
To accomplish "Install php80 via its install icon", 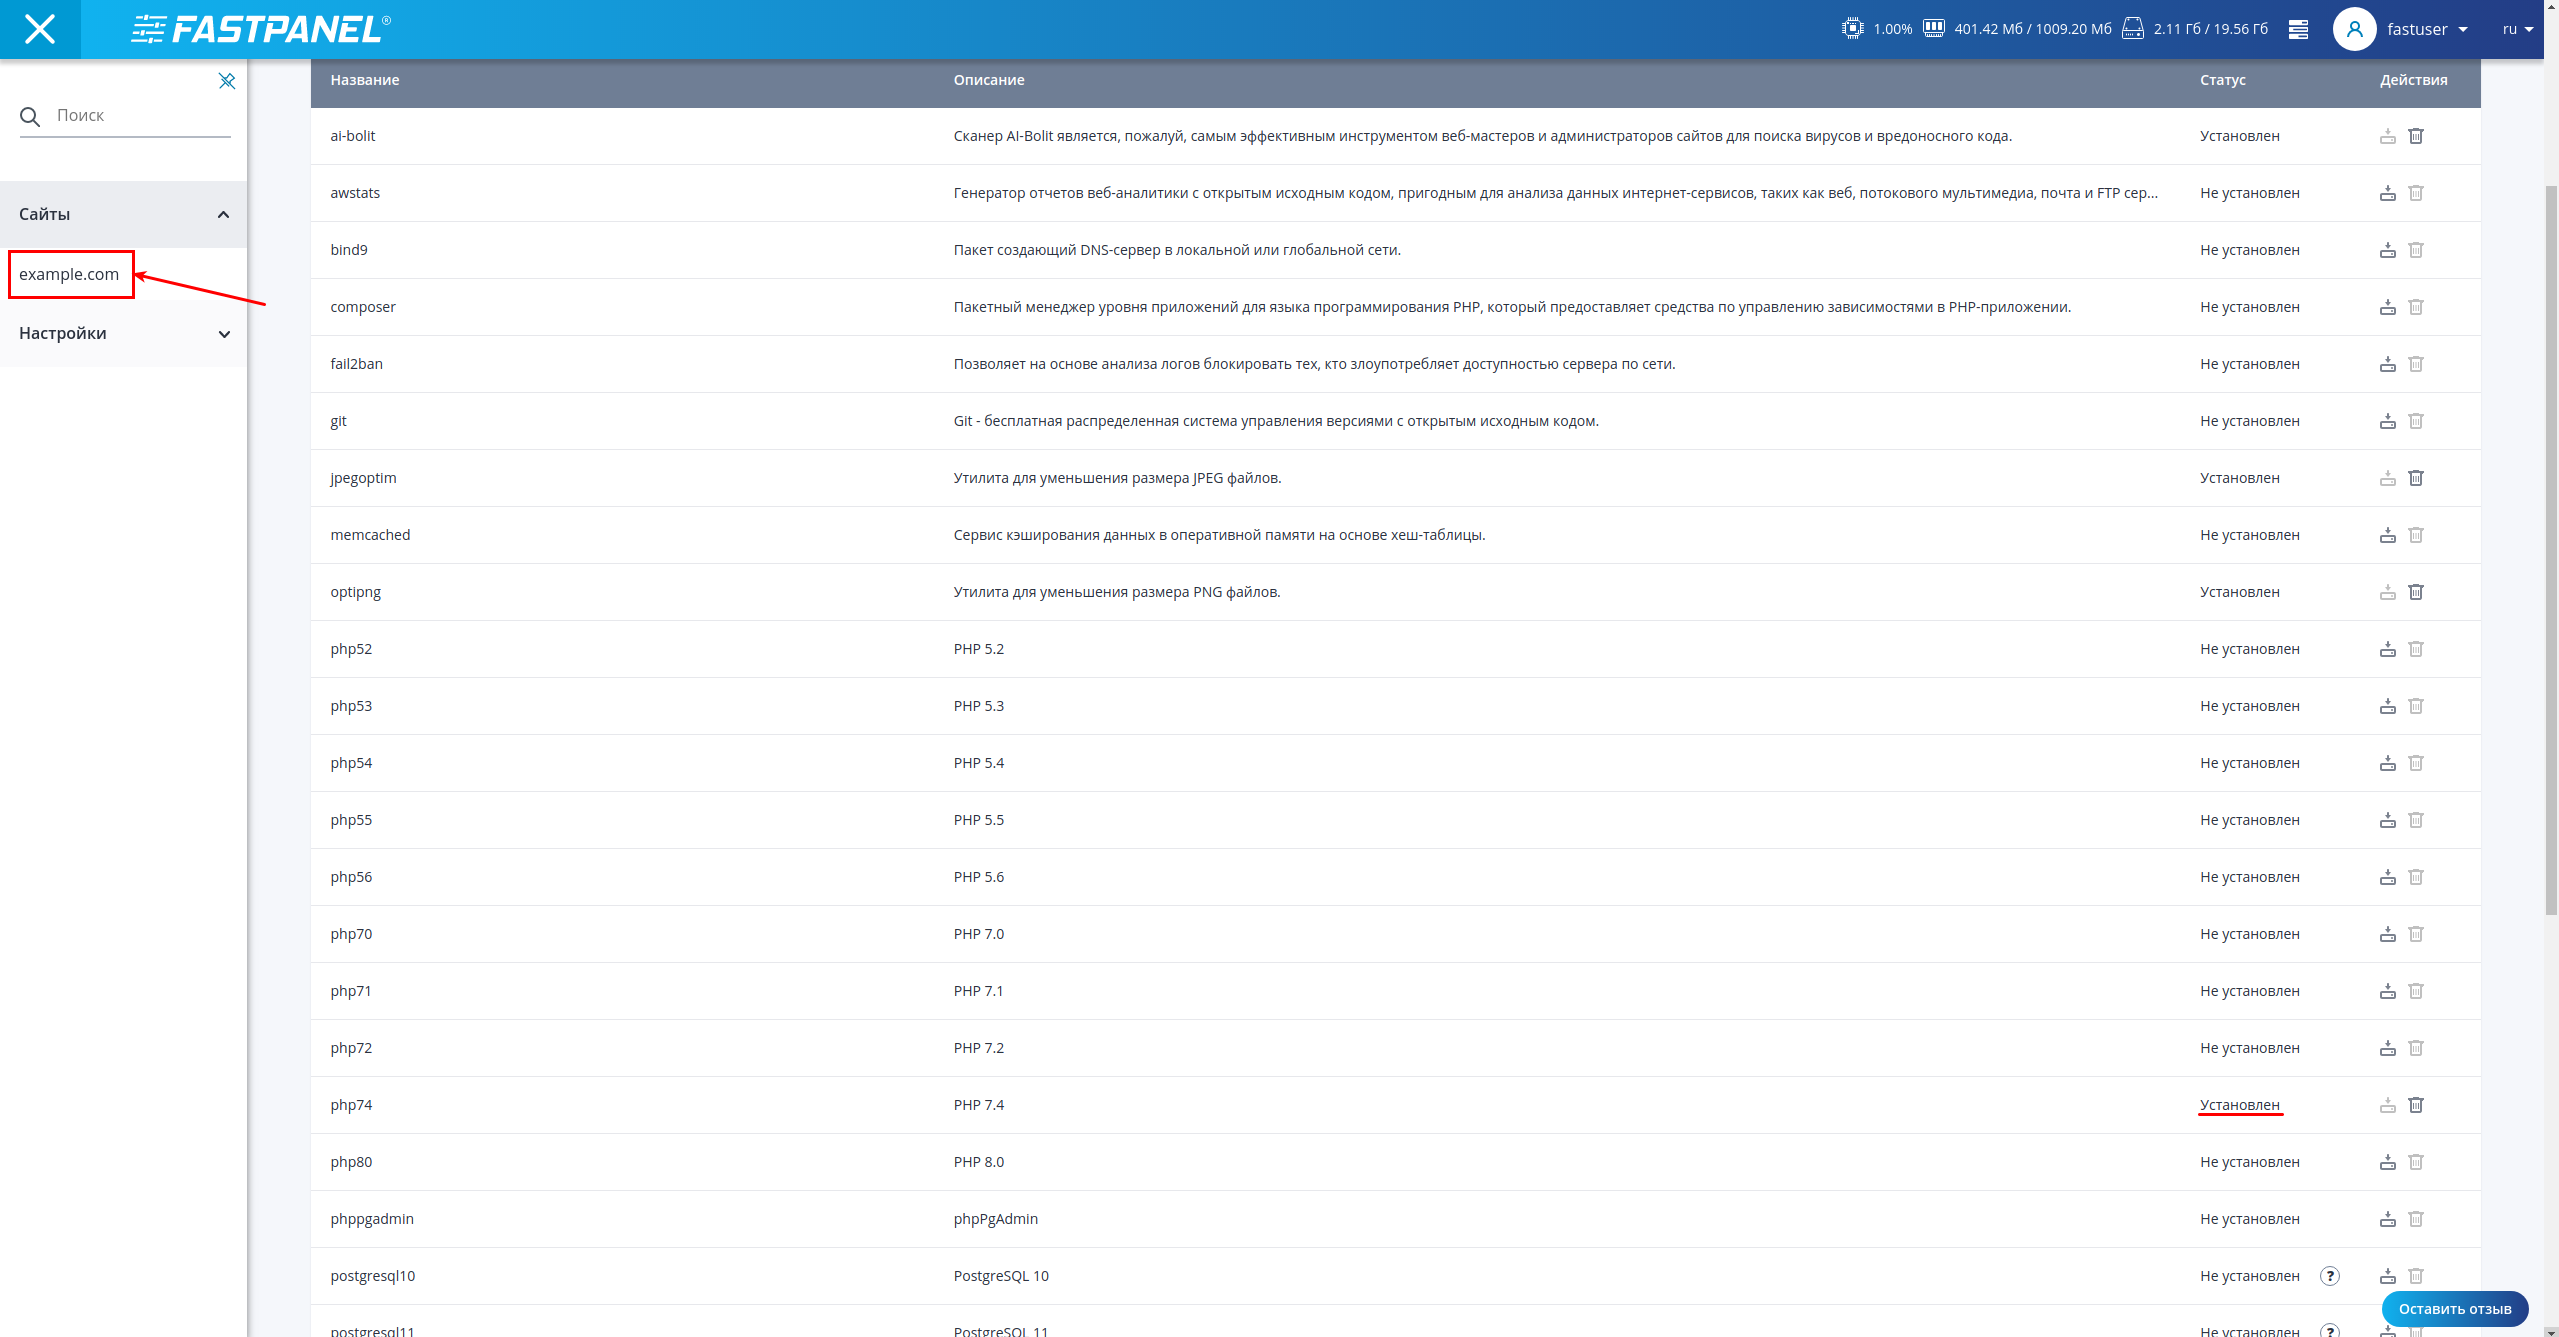I will [2387, 1162].
